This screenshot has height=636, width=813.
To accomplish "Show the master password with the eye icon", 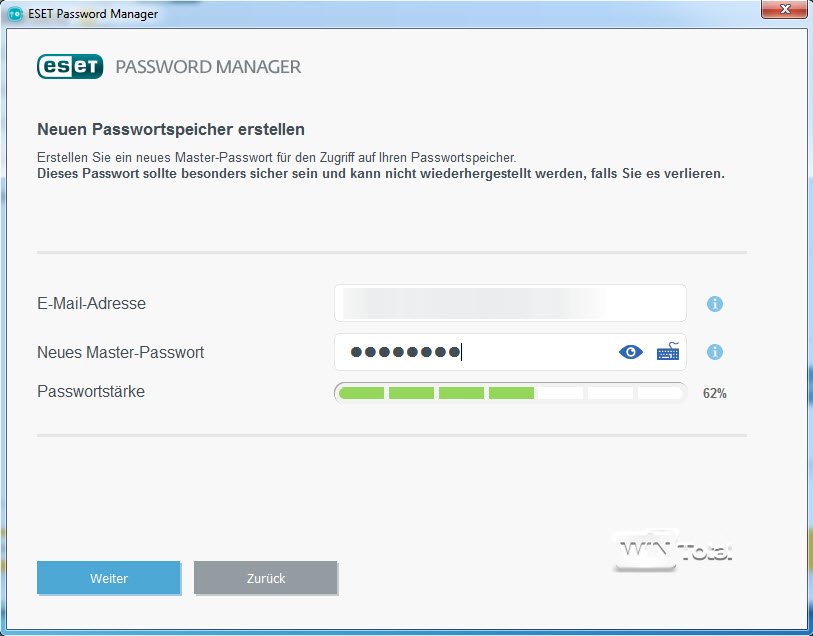I will (630, 352).
